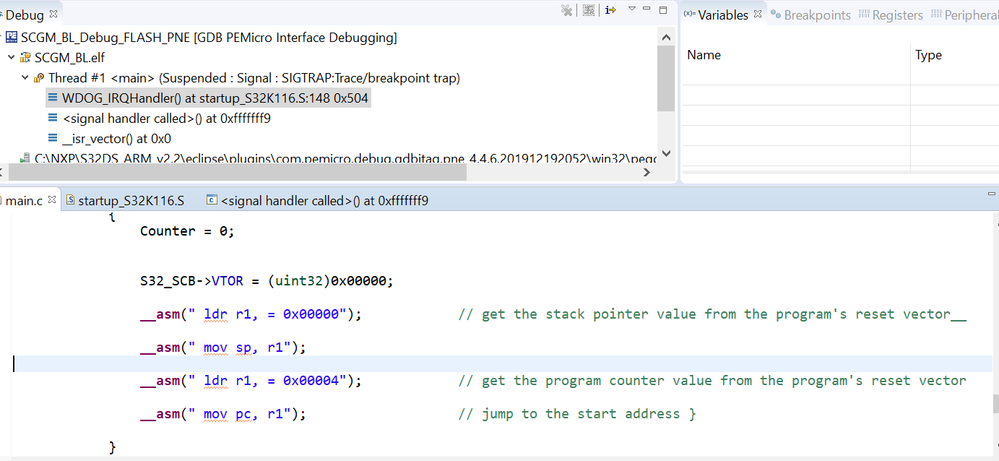Select the signal handler called stack frame
The height and width of the screenshot is (461, 999).
point(166,118)
